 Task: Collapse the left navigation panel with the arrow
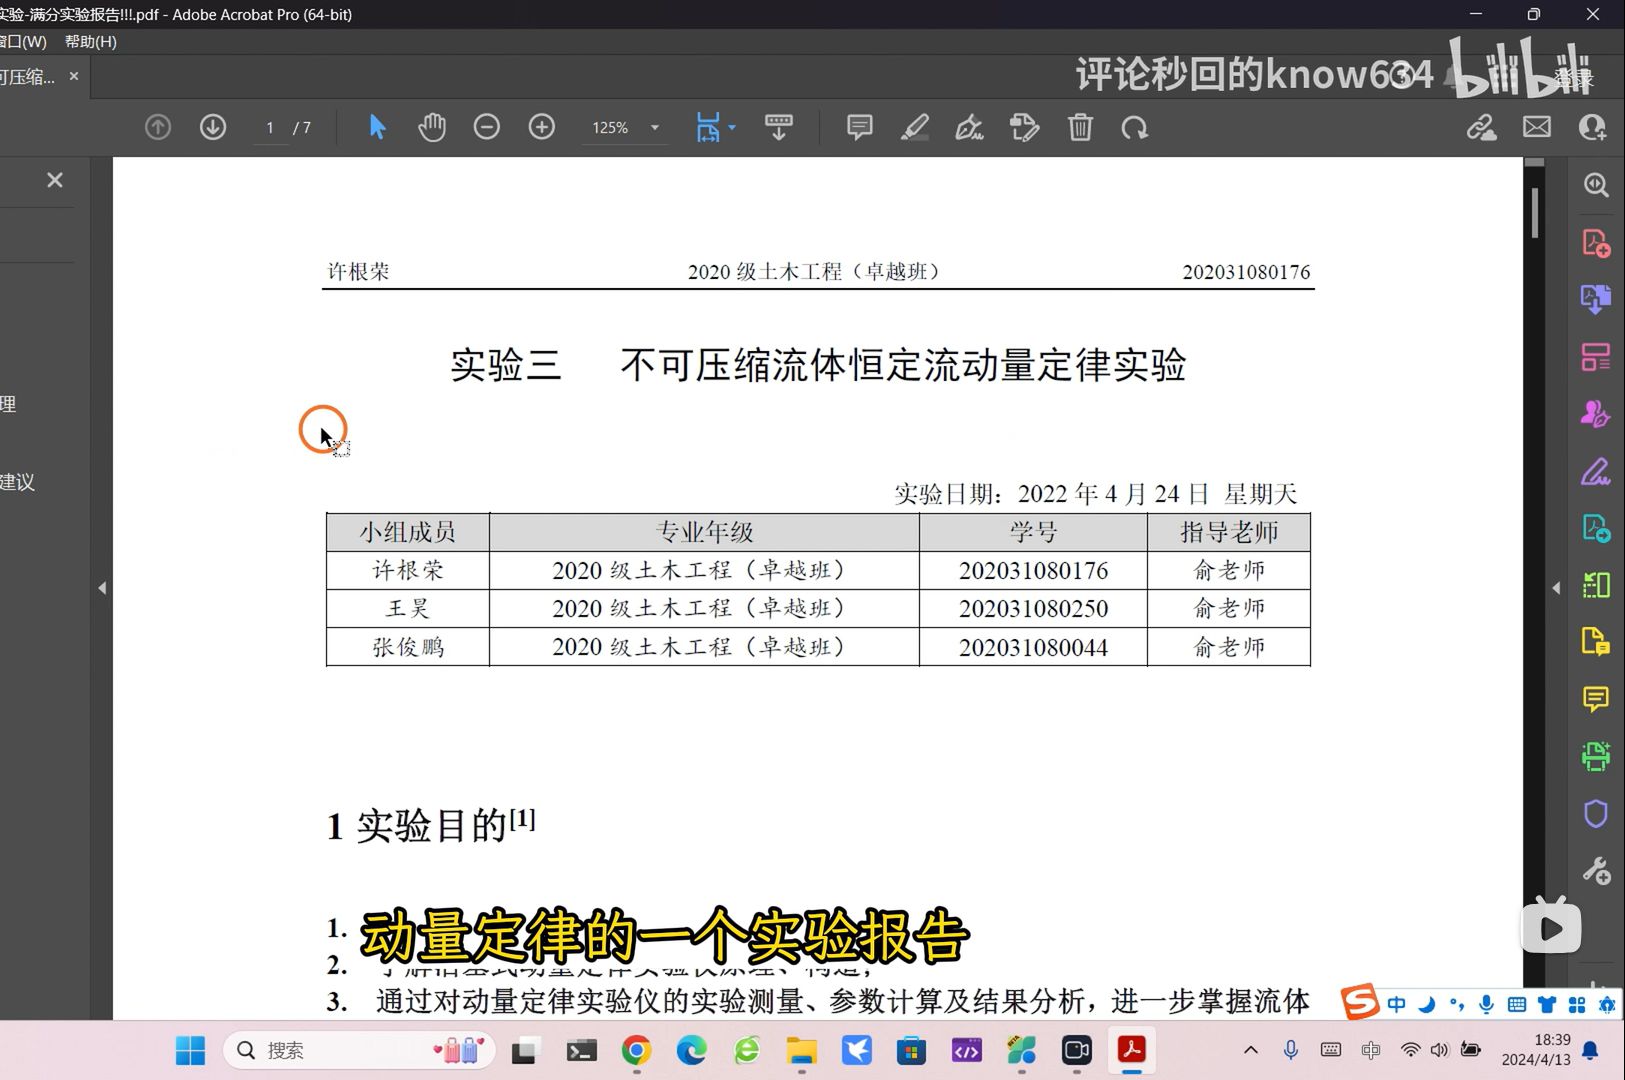[102, 588]
